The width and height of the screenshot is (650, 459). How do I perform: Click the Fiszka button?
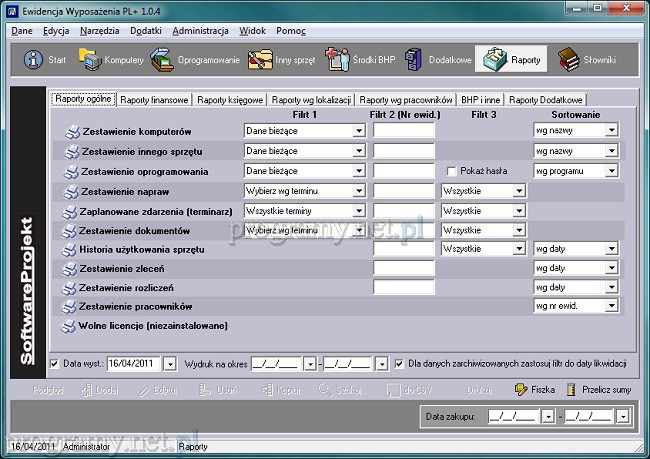(x=534, y=389)
